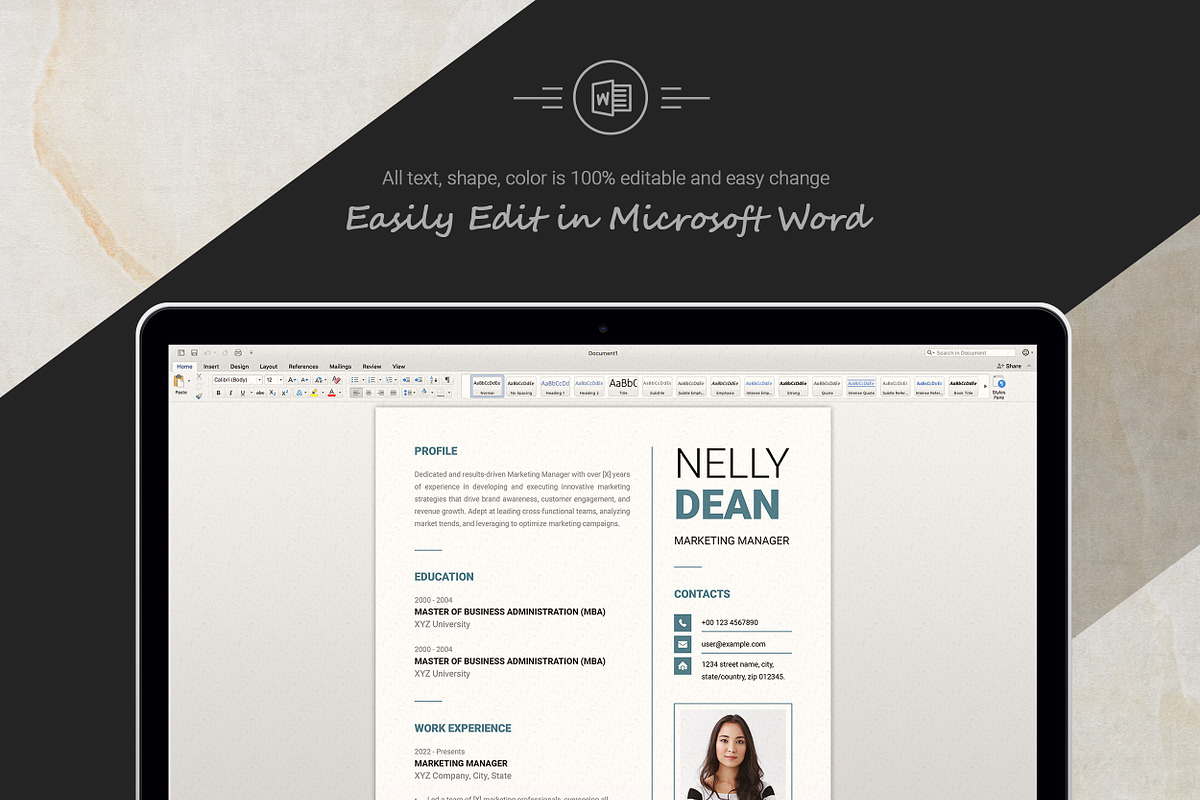Click the bulleted list icon

pyautogui.click(x=356, y=380)
